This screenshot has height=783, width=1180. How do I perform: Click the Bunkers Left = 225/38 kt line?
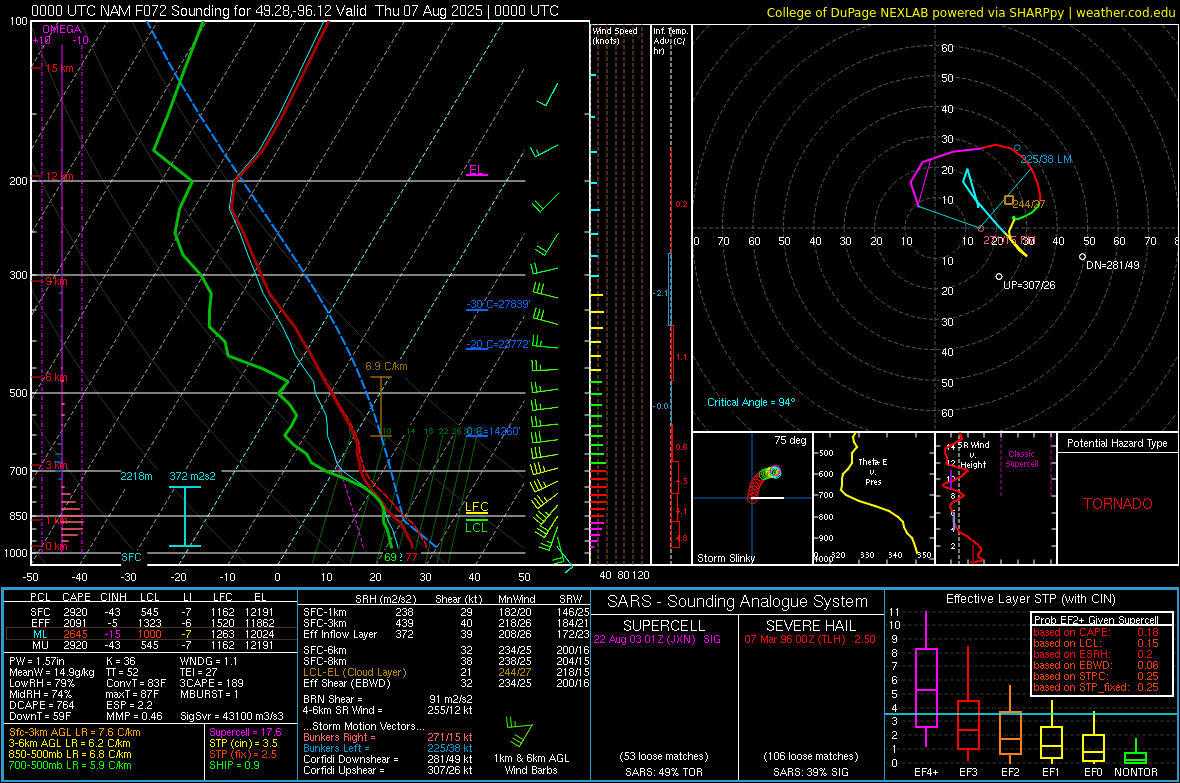(388, 748)
